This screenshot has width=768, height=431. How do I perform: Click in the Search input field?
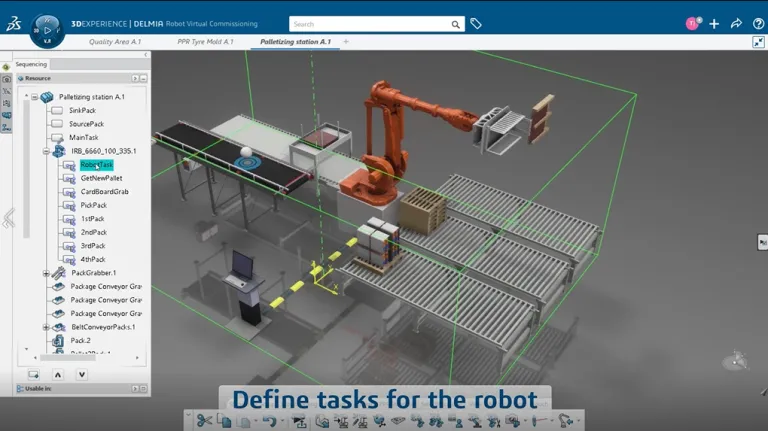368,24
